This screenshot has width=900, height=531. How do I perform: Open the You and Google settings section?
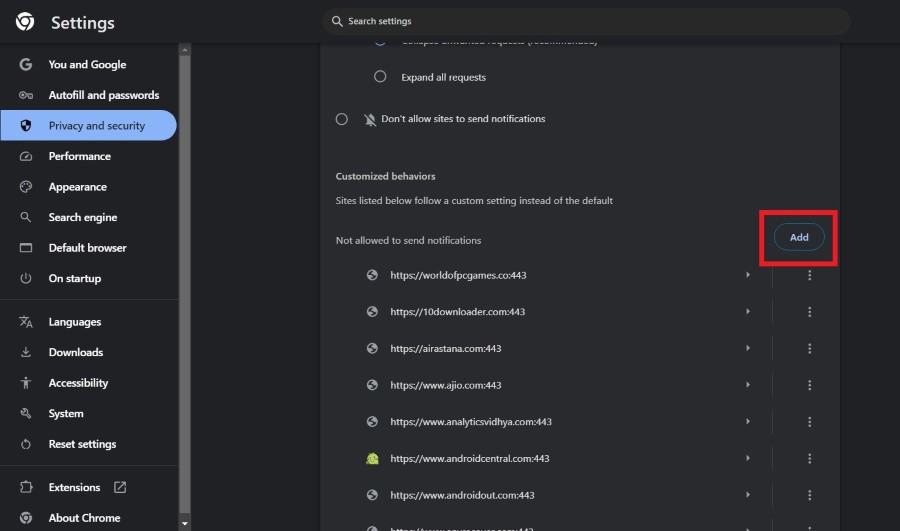[x=87, y=64]
